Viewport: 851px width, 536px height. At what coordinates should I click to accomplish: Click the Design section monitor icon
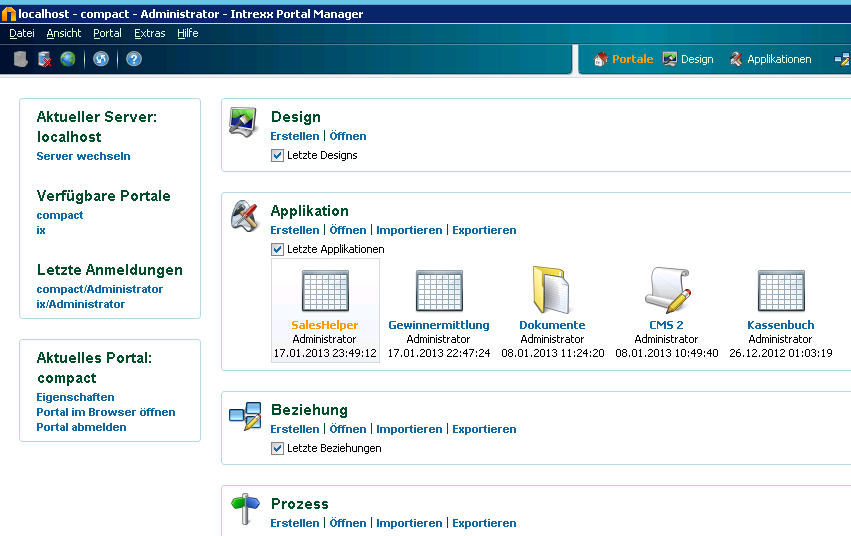pos(243,122)
